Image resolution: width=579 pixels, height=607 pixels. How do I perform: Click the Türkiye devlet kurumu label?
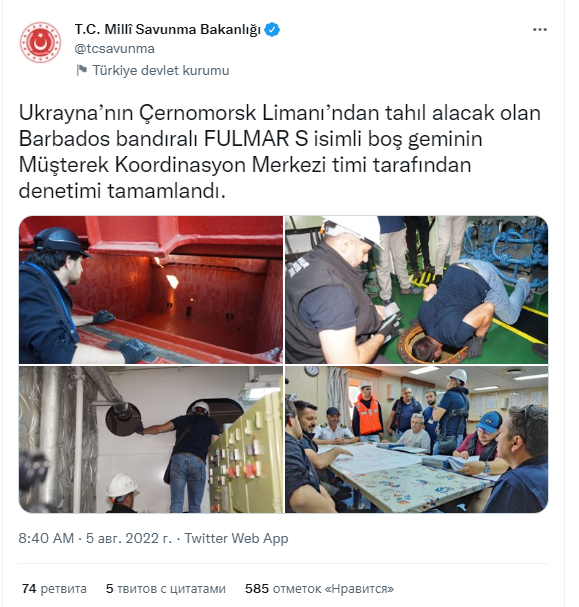coord(161,70)
